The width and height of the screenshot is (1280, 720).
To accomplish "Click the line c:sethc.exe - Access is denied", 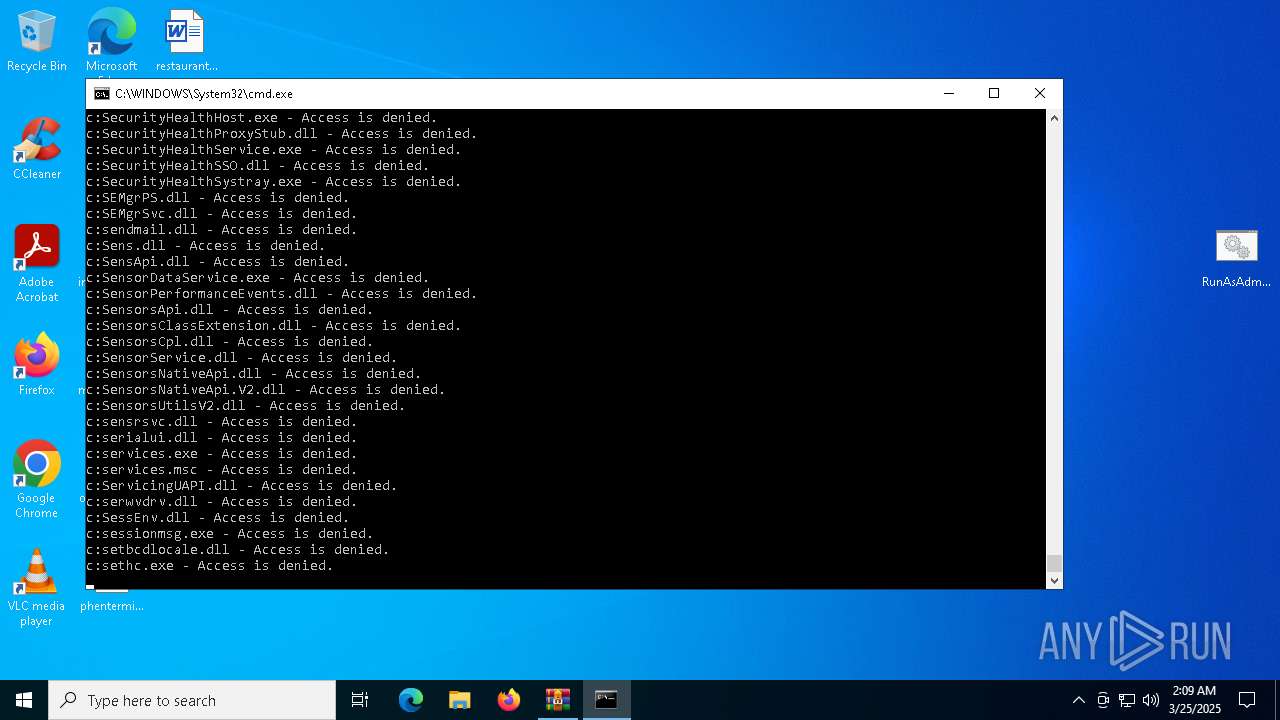I will pyautogui.click(x=210, y=566).
